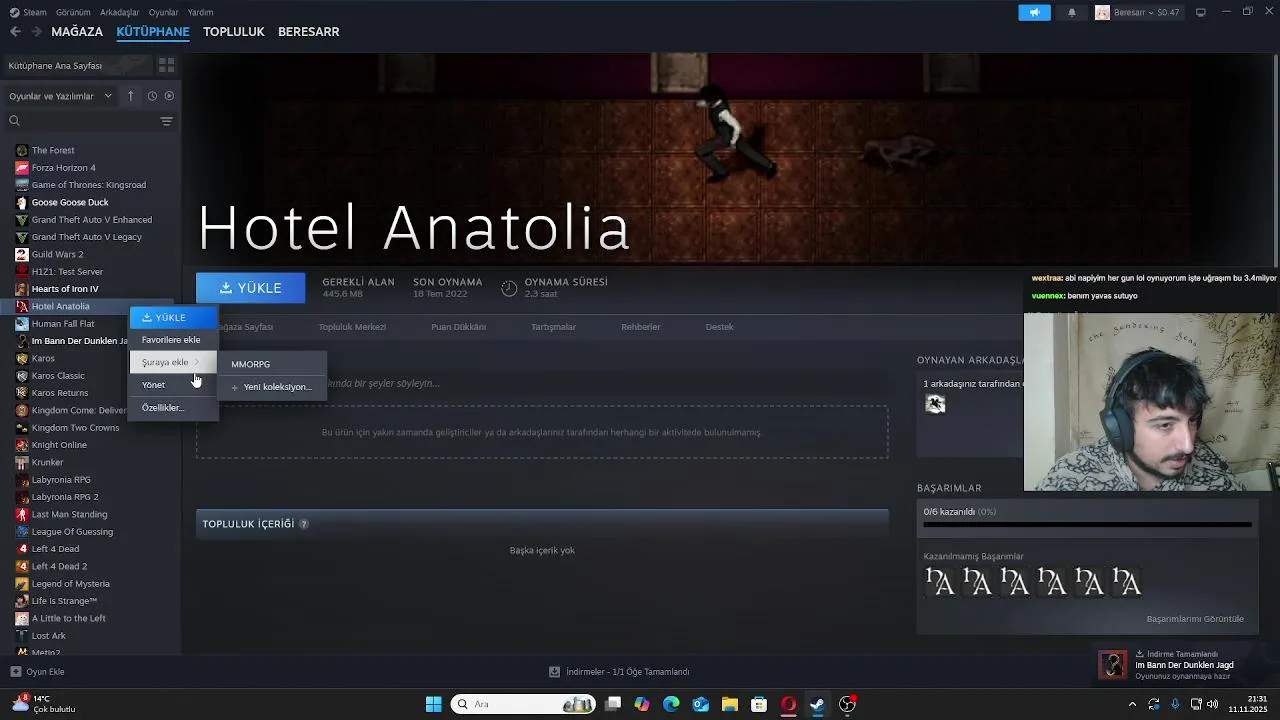Open the Steam announcements megaphone icon
This screenshot has width=1280, height=720.
(1035, 12)
